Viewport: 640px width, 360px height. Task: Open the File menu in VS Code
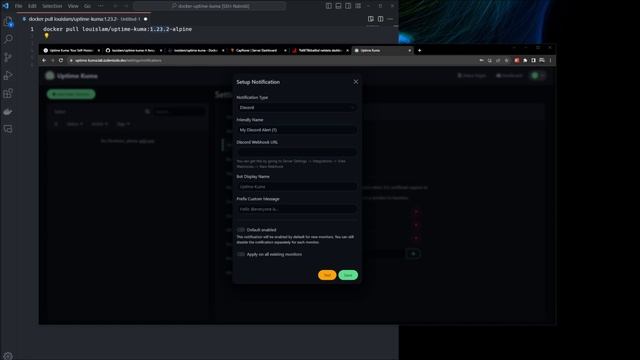[19, 6]
